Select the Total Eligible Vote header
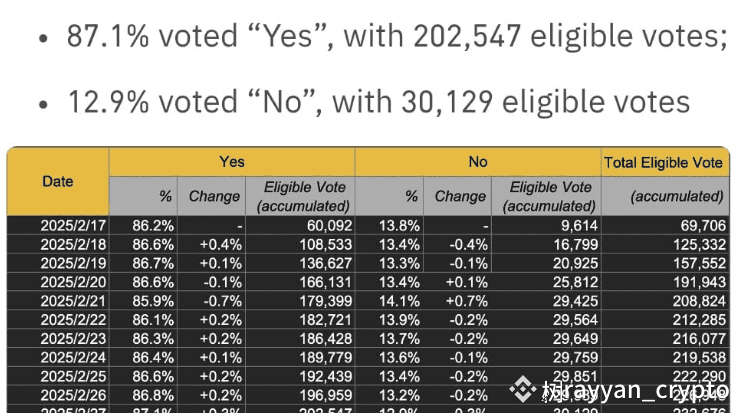 [663, 163]
